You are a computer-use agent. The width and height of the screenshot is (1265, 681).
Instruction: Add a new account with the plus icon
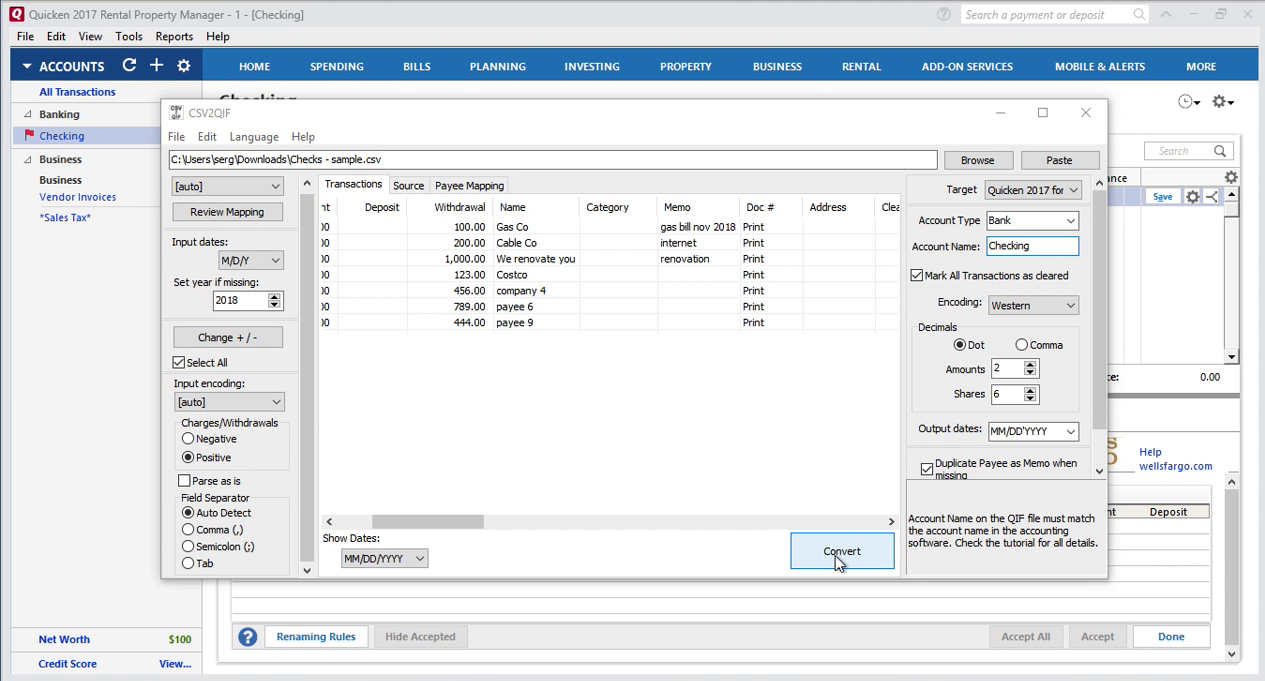[x=156, y=65]
